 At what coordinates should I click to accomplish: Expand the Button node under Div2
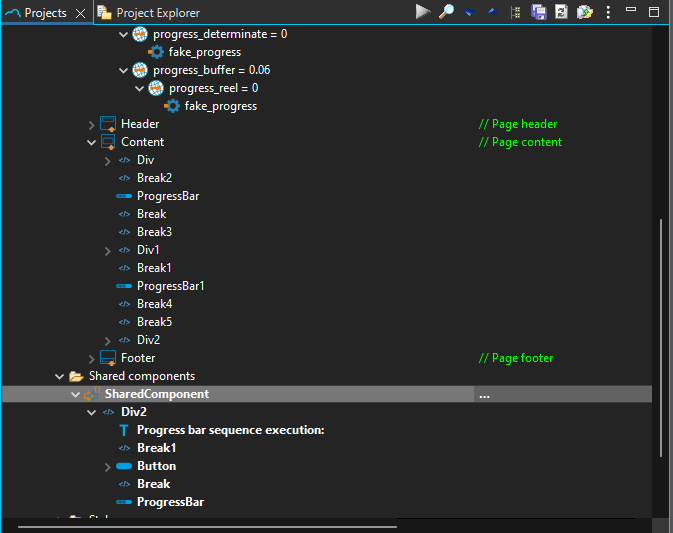pos(108,466)
